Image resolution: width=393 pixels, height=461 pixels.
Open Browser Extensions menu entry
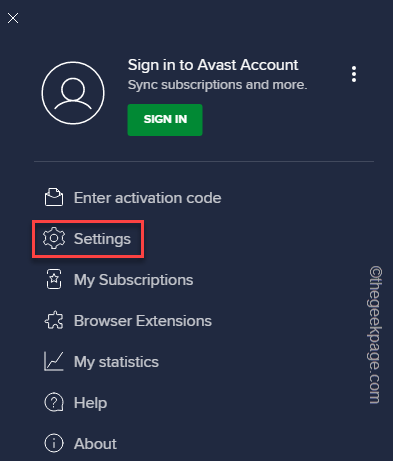coord(143,321)
